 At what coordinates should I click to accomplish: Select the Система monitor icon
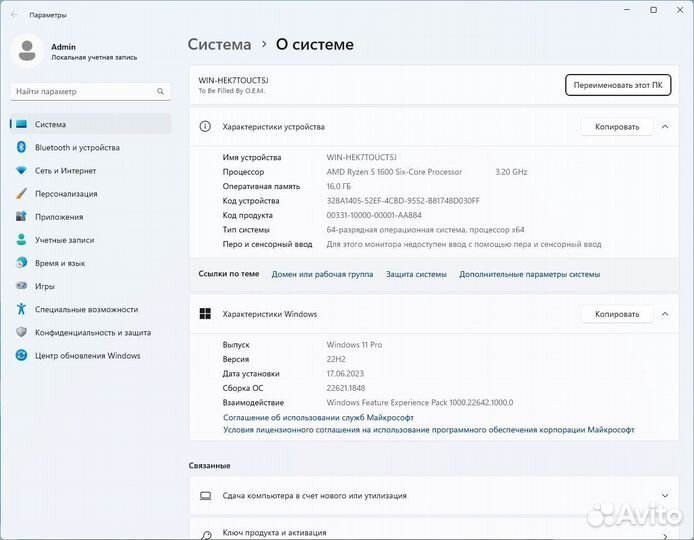(21, 124)
